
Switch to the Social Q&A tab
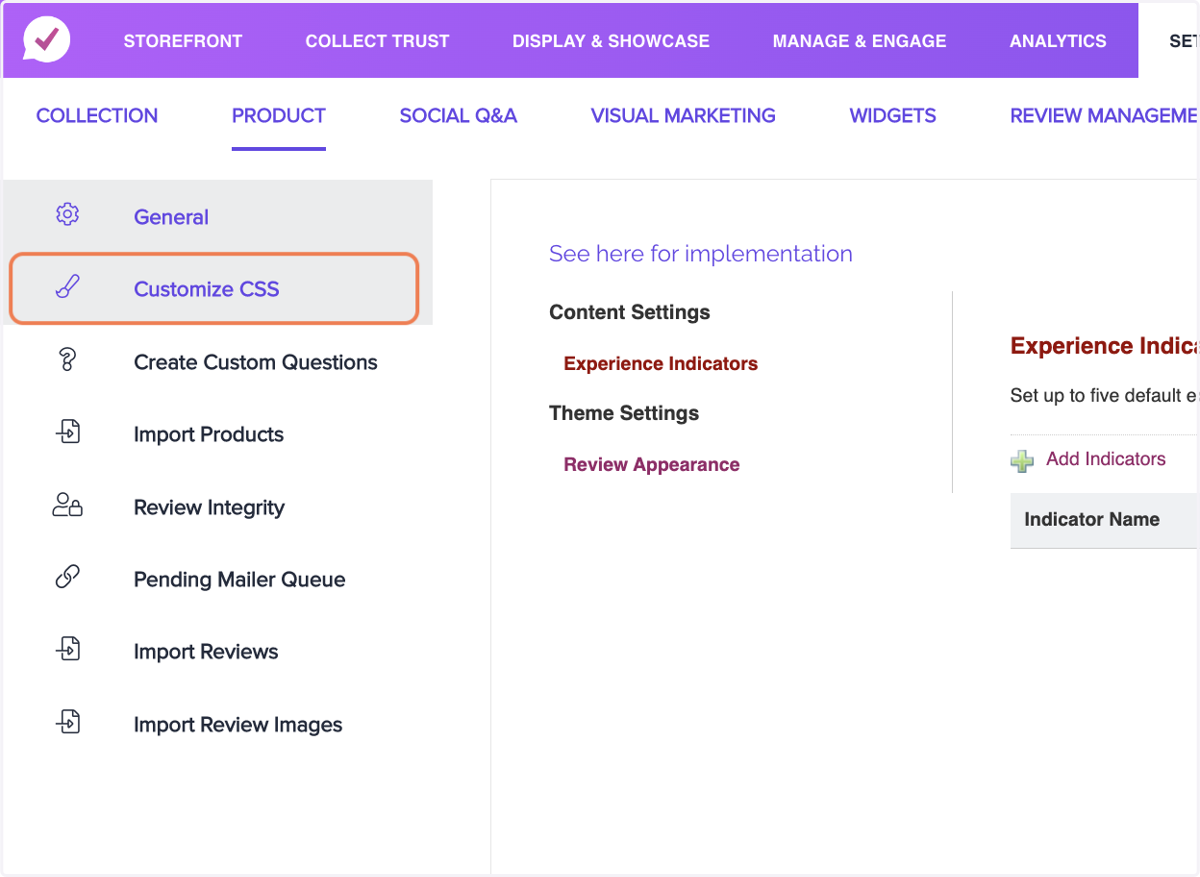pyautogui.click(x=458, y=116)
